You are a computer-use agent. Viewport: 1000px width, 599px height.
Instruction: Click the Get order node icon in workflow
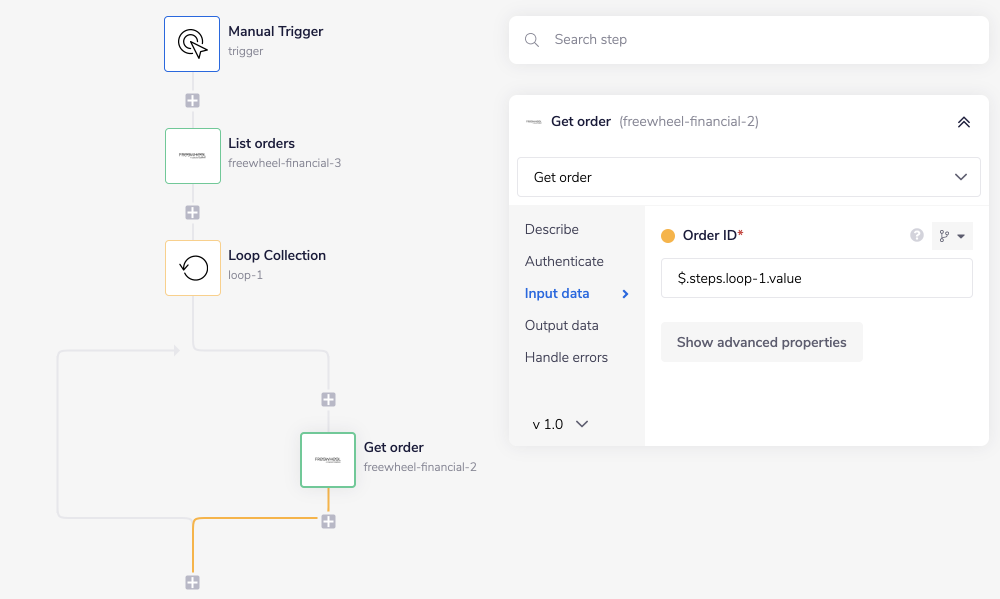click(328, 459)
